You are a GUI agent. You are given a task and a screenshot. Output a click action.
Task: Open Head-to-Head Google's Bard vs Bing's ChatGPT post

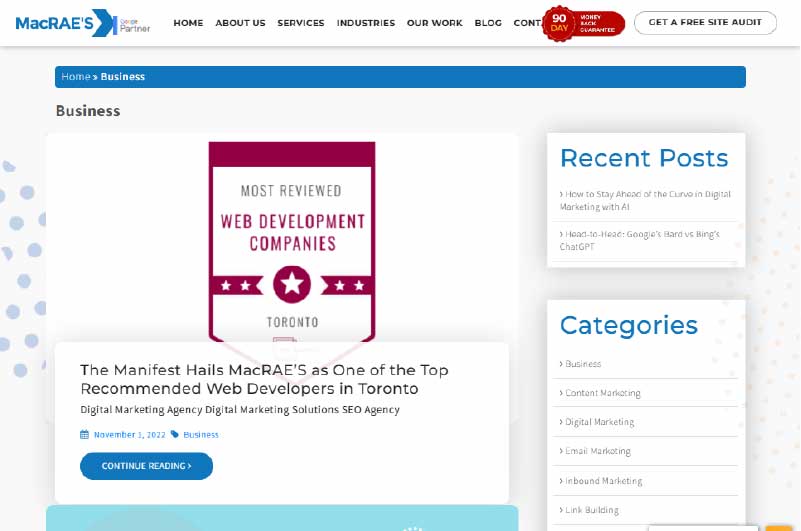pos(640,240)
